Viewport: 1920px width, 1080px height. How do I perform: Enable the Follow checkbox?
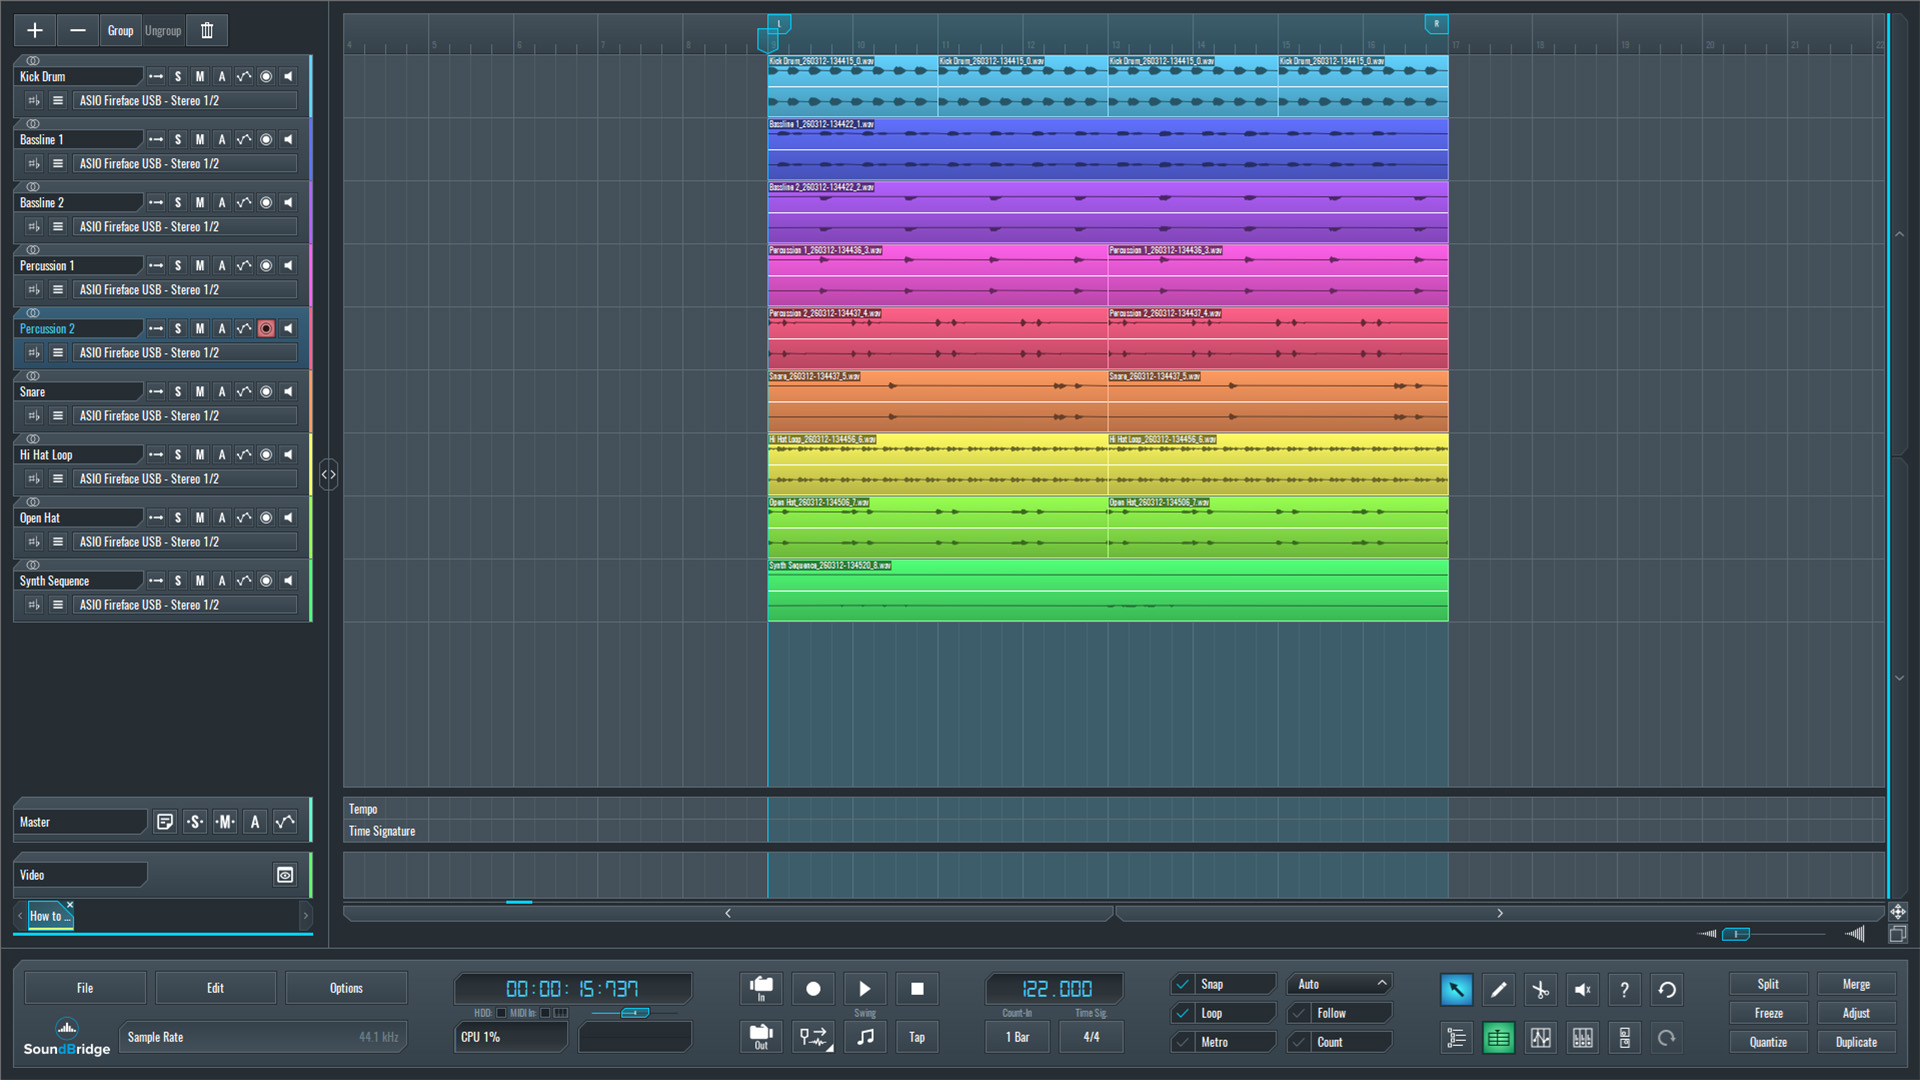[1299, 1013]
